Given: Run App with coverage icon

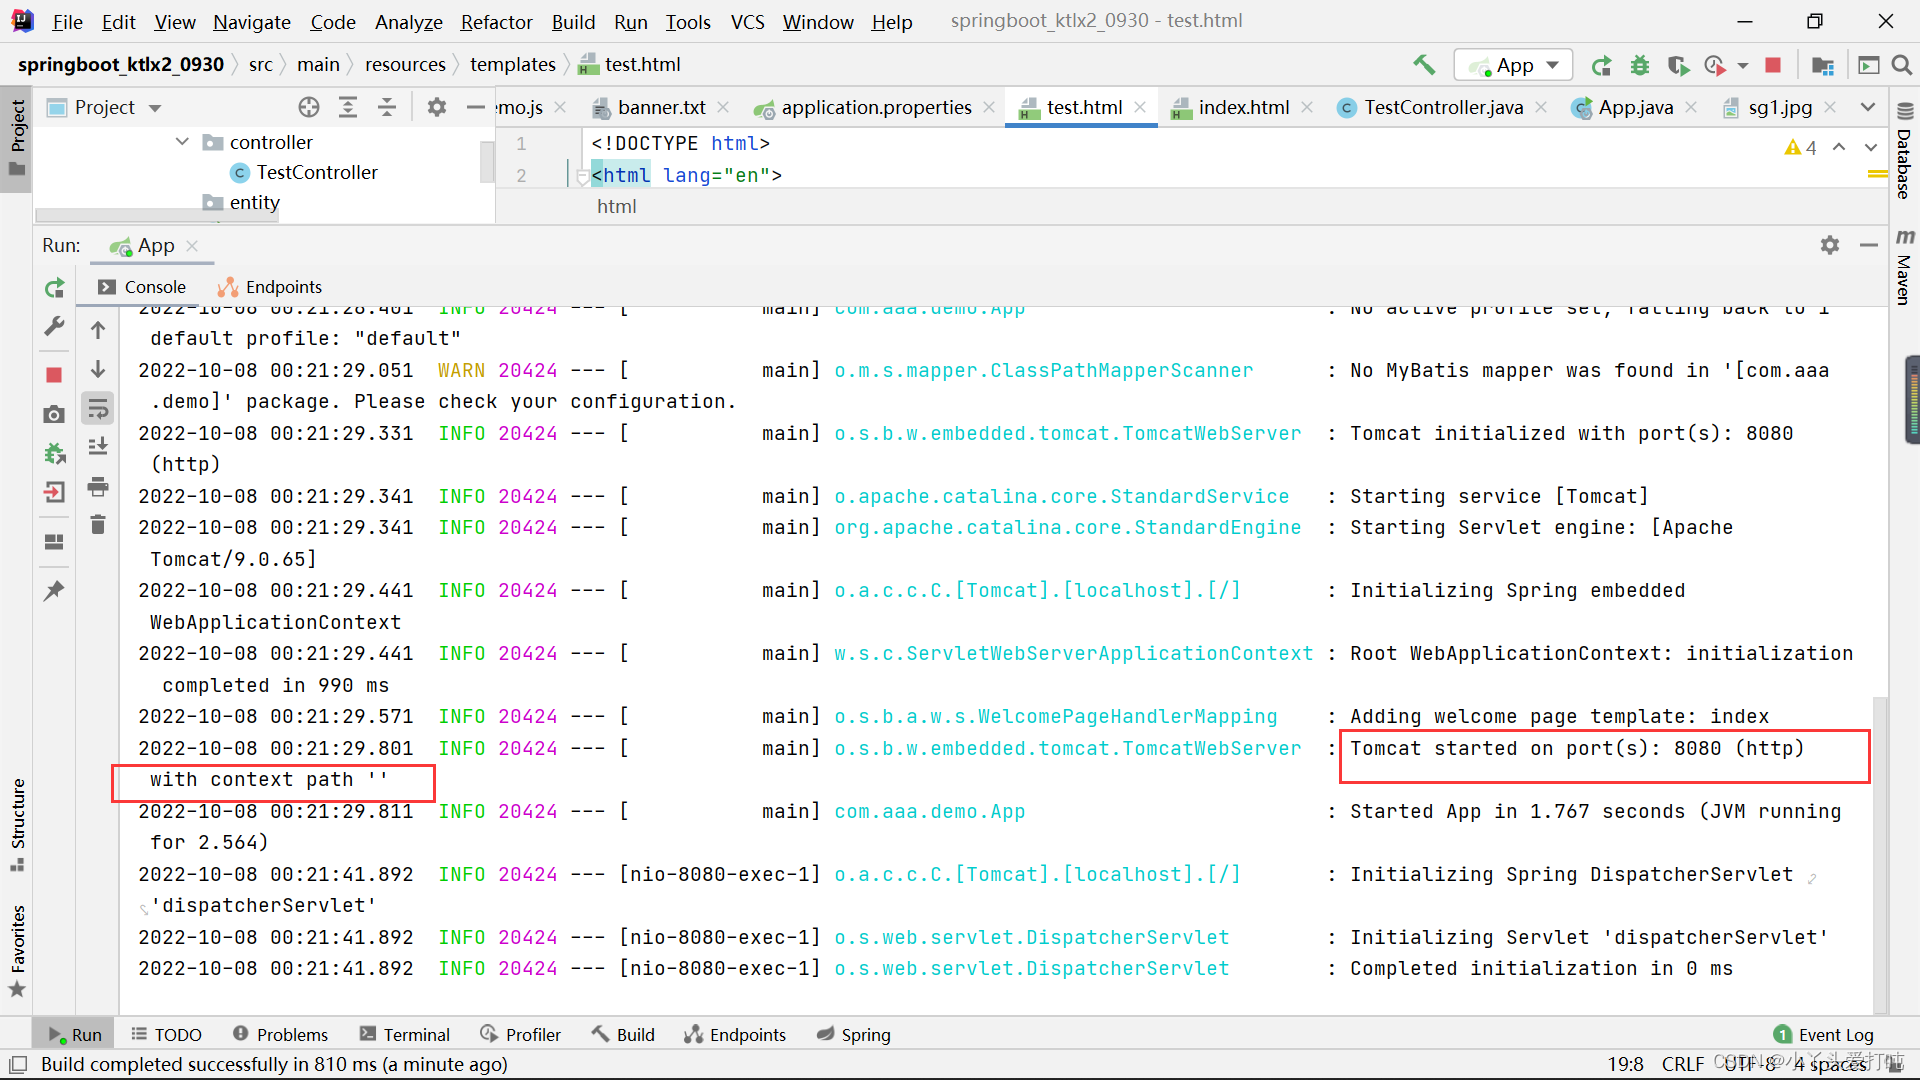Looking at the screenshot, I should point(1678,65).
